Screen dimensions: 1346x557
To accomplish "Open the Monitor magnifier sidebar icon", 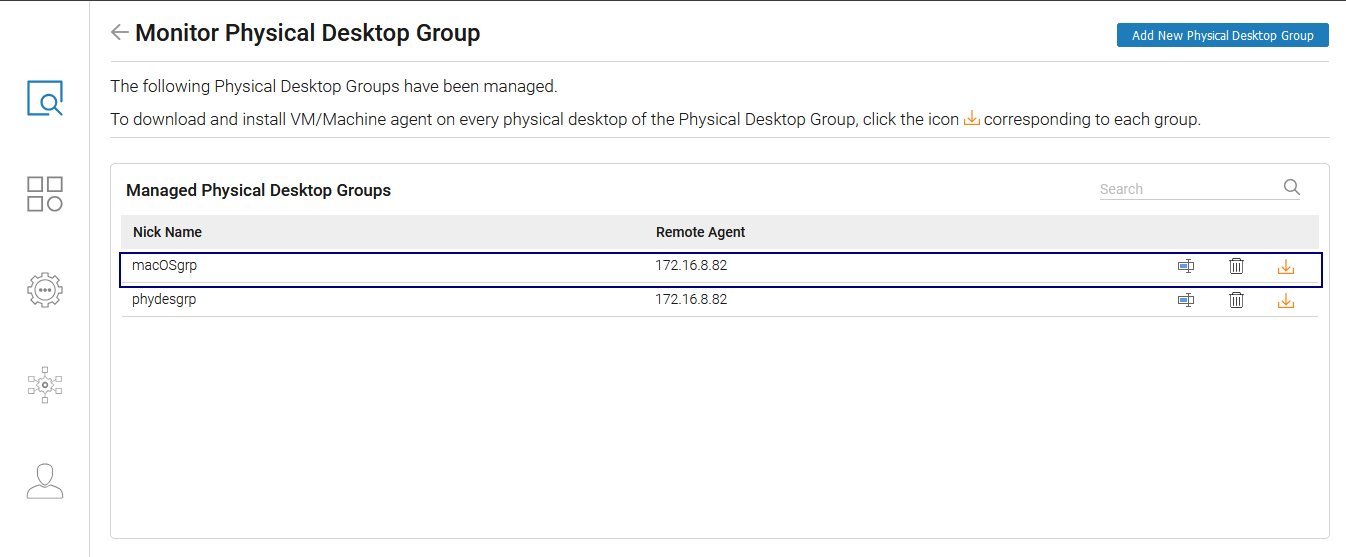I will point(45,99).
